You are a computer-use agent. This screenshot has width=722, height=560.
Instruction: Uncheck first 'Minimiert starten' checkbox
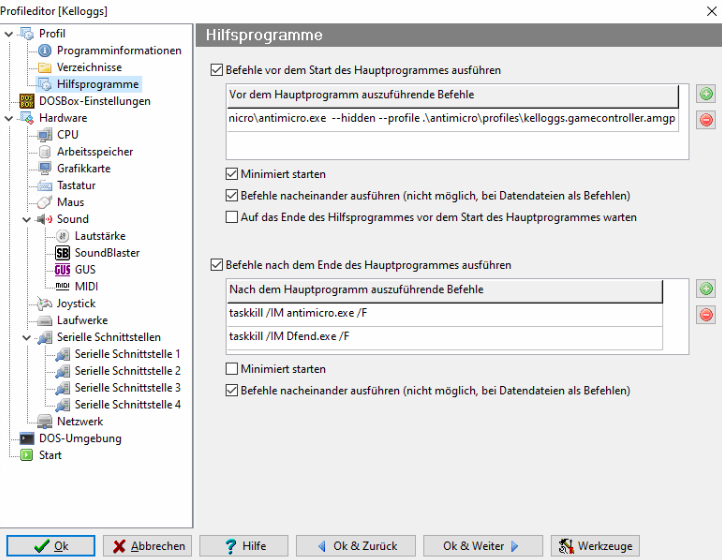[233, 175]
